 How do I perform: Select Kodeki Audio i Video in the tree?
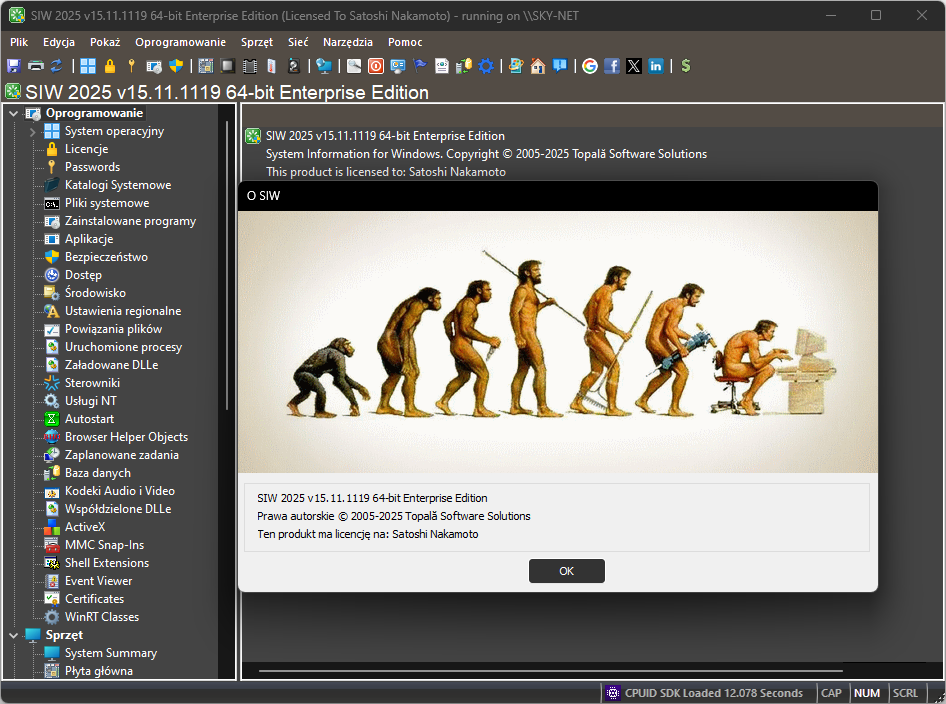click(119, 491)
